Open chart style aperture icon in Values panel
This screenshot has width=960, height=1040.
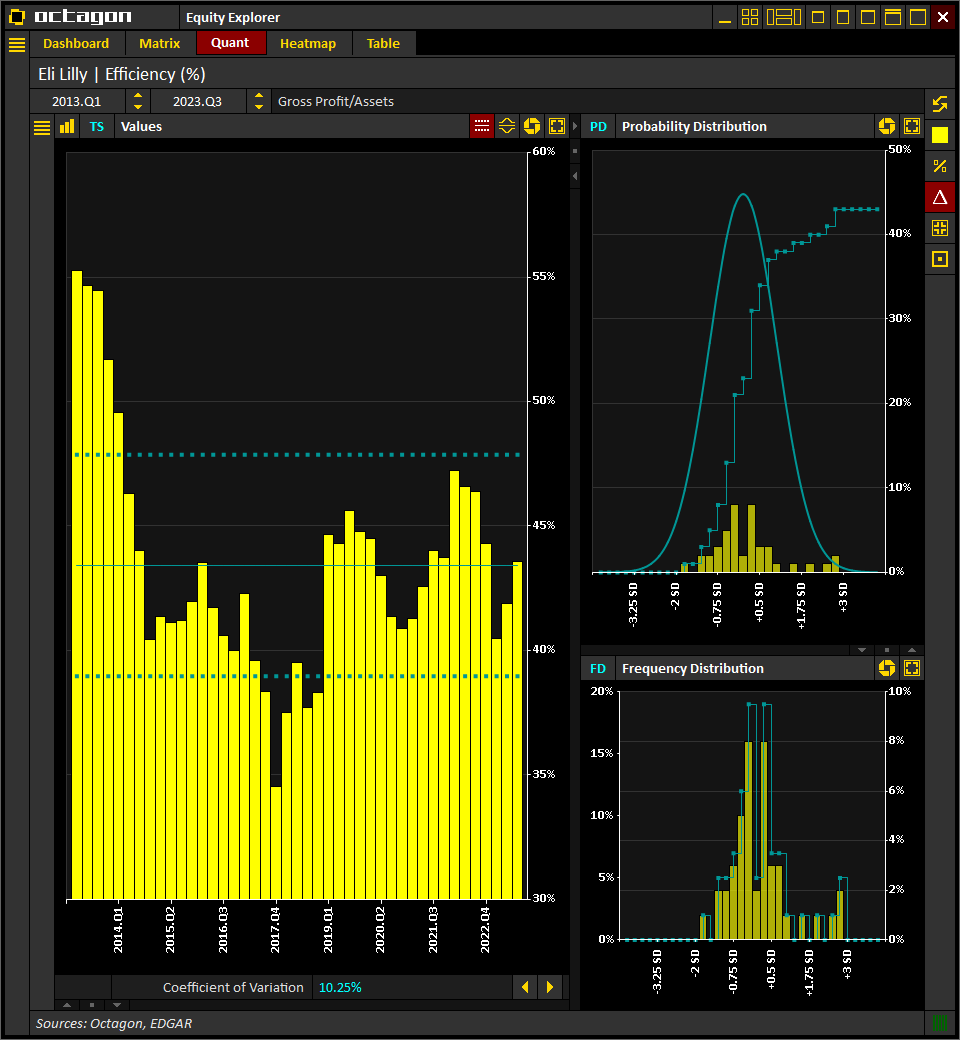[532, 126]
